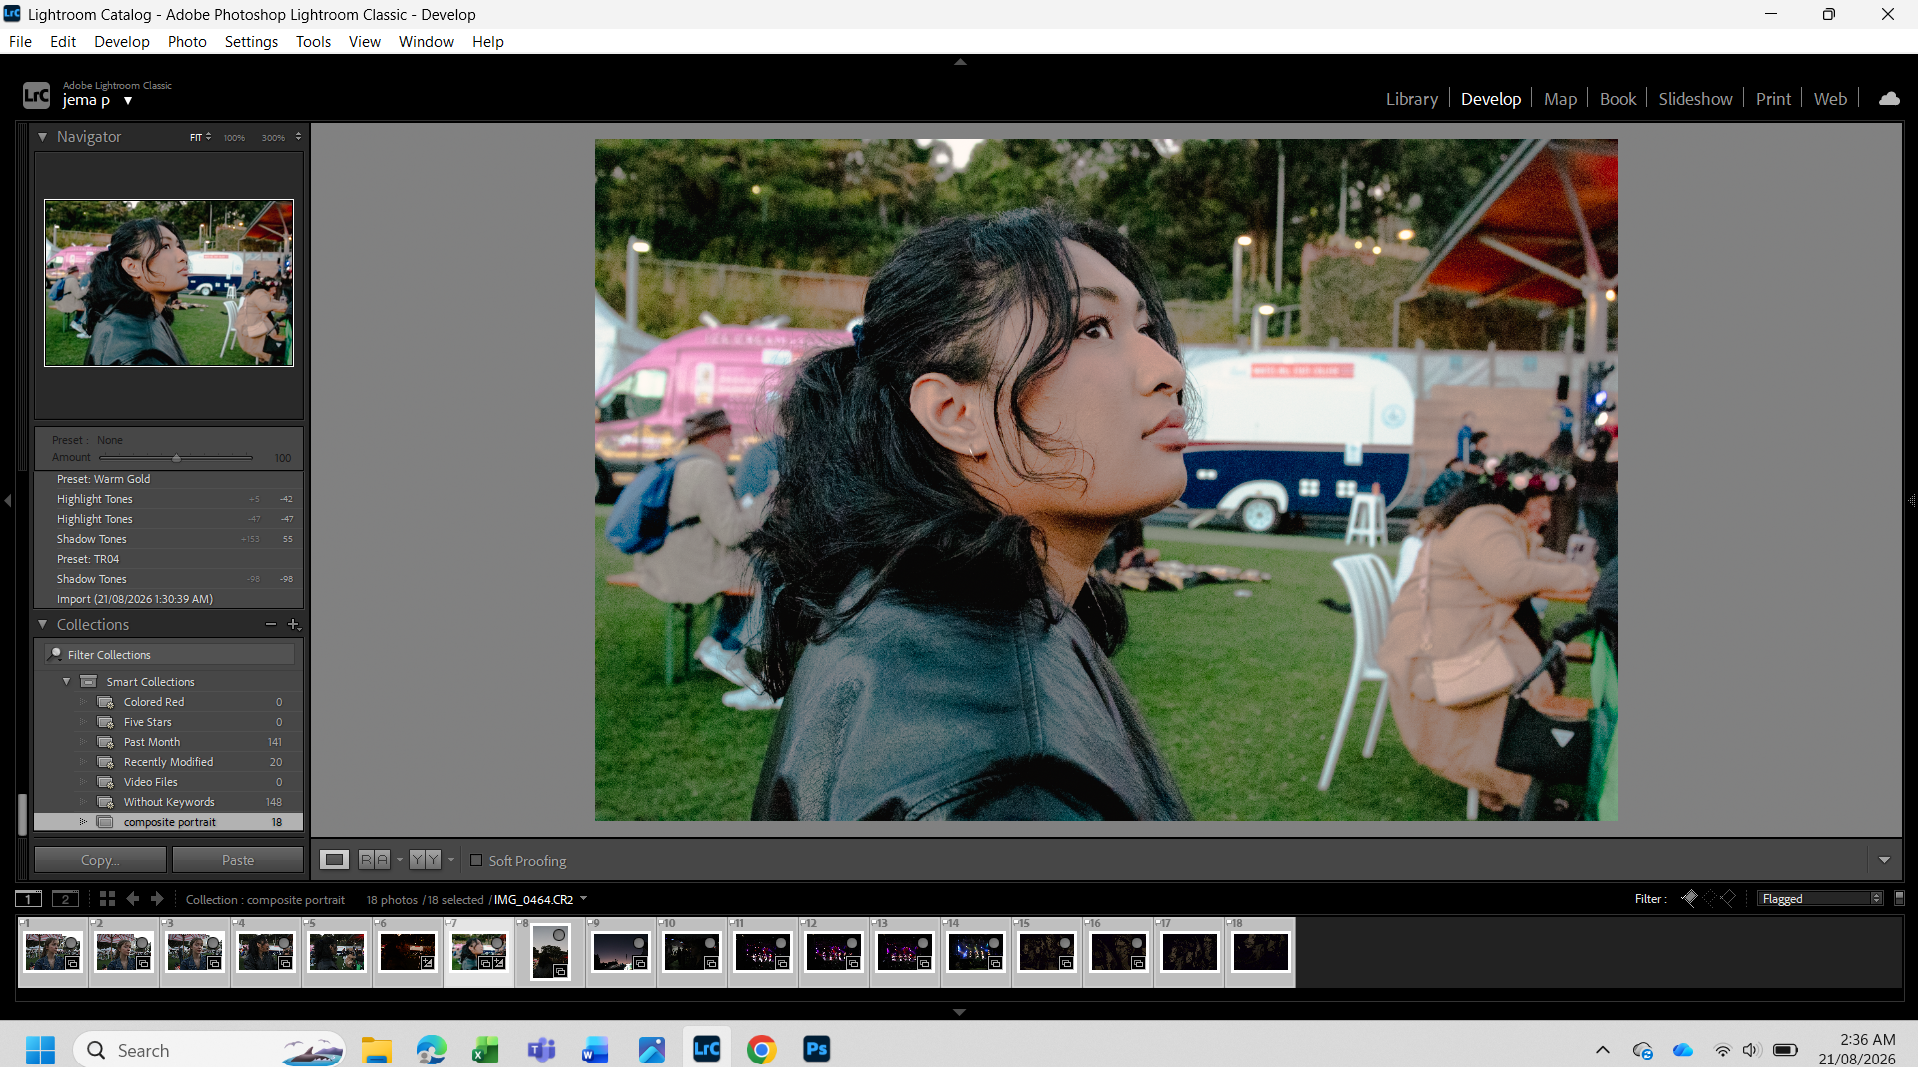1918x1067 pixels.
Task: Open the cloud sync status icon
Action: coord(1888,98)
